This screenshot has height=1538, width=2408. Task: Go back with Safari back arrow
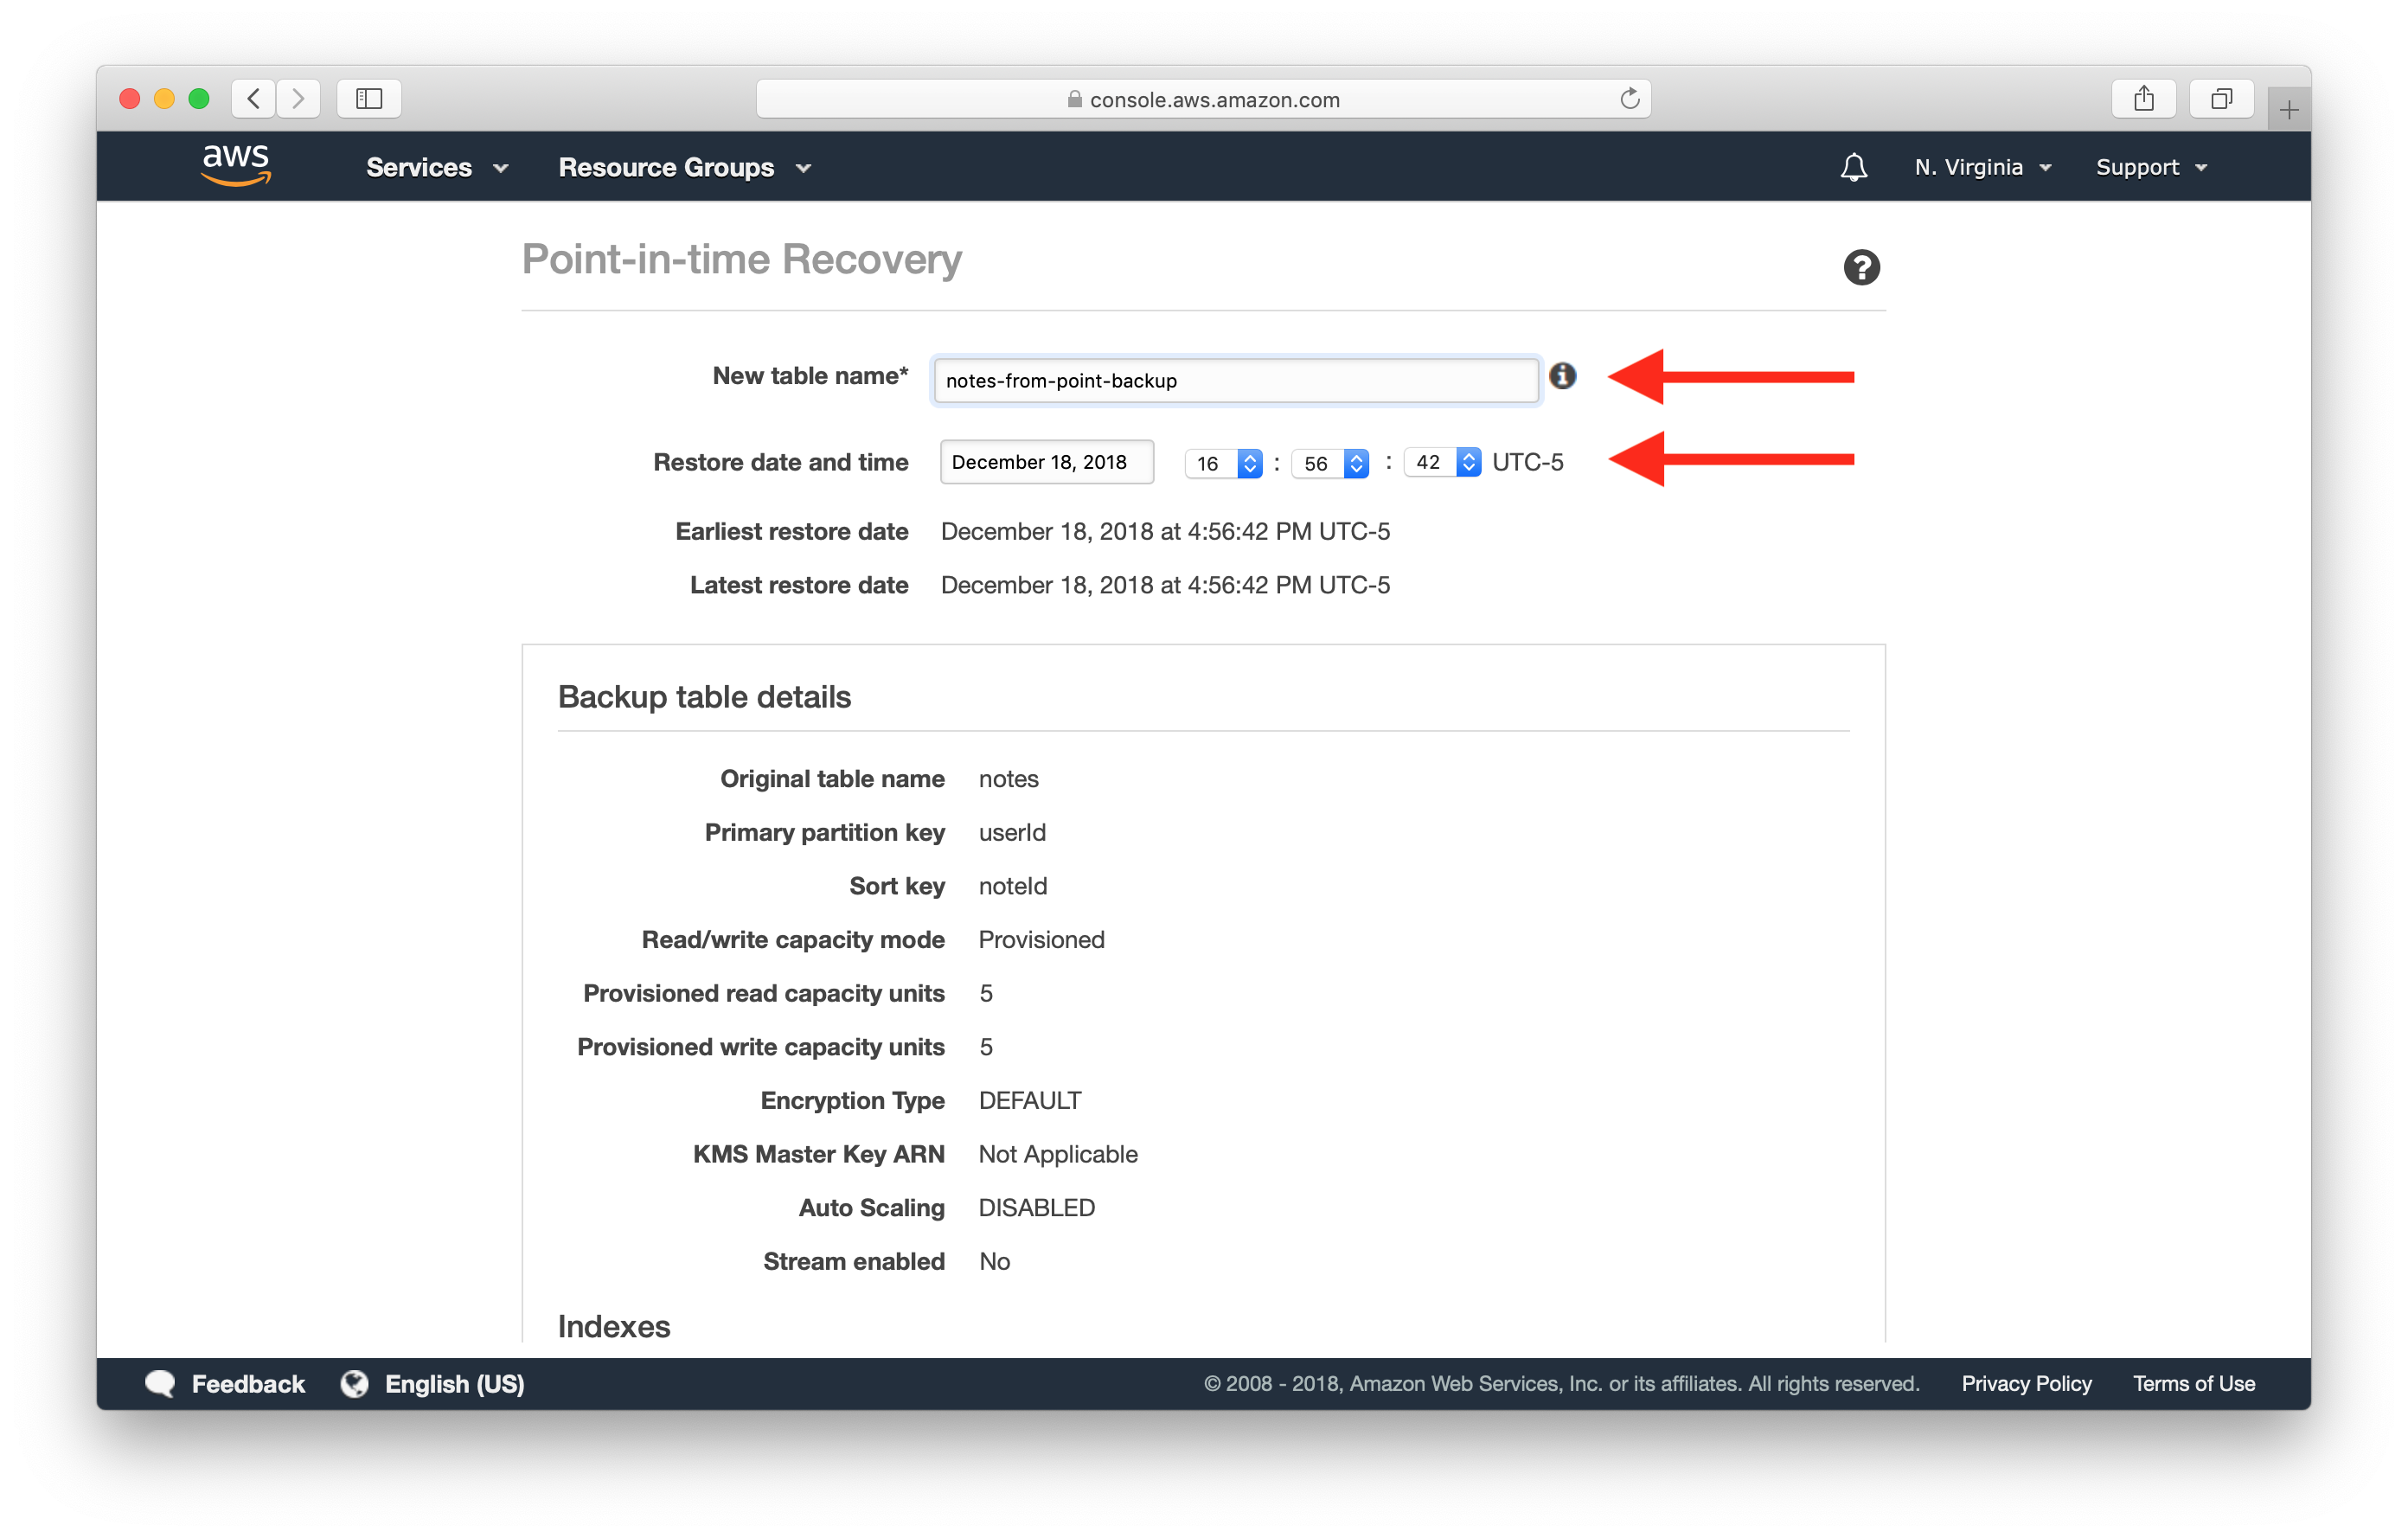click(x=254, y=99)
